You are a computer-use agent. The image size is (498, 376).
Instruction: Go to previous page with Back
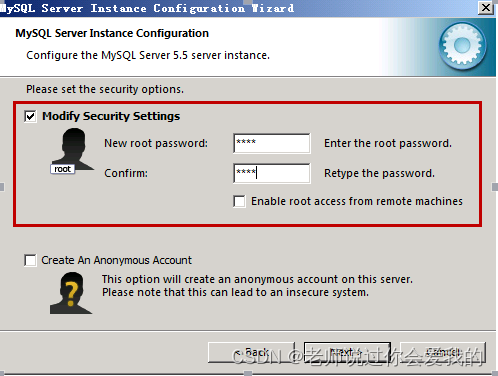pos(252,352)
